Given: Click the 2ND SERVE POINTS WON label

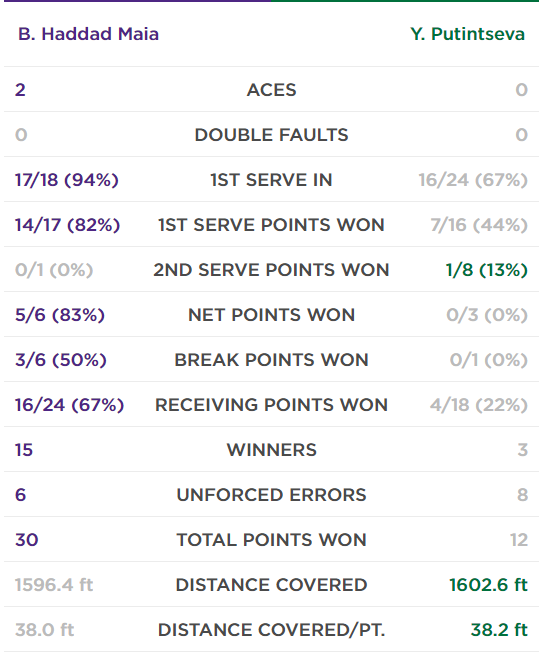Looking at the screenshot, I should (x=272, y=269).
